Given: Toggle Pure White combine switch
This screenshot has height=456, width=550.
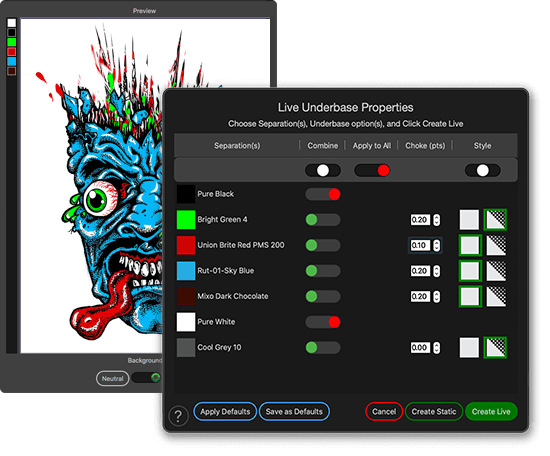Looking at the screenshot, I should click(x=323, y=322).
